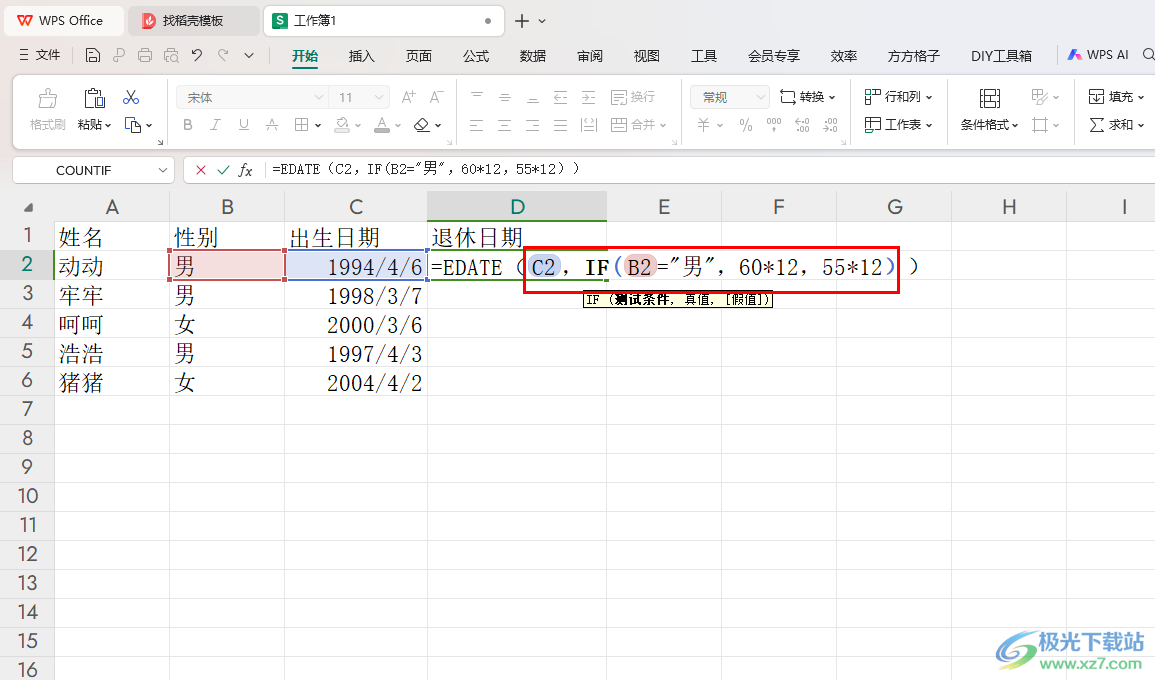Toggle wrap text (换行)
1155x680 pixels.
[633, 97]
